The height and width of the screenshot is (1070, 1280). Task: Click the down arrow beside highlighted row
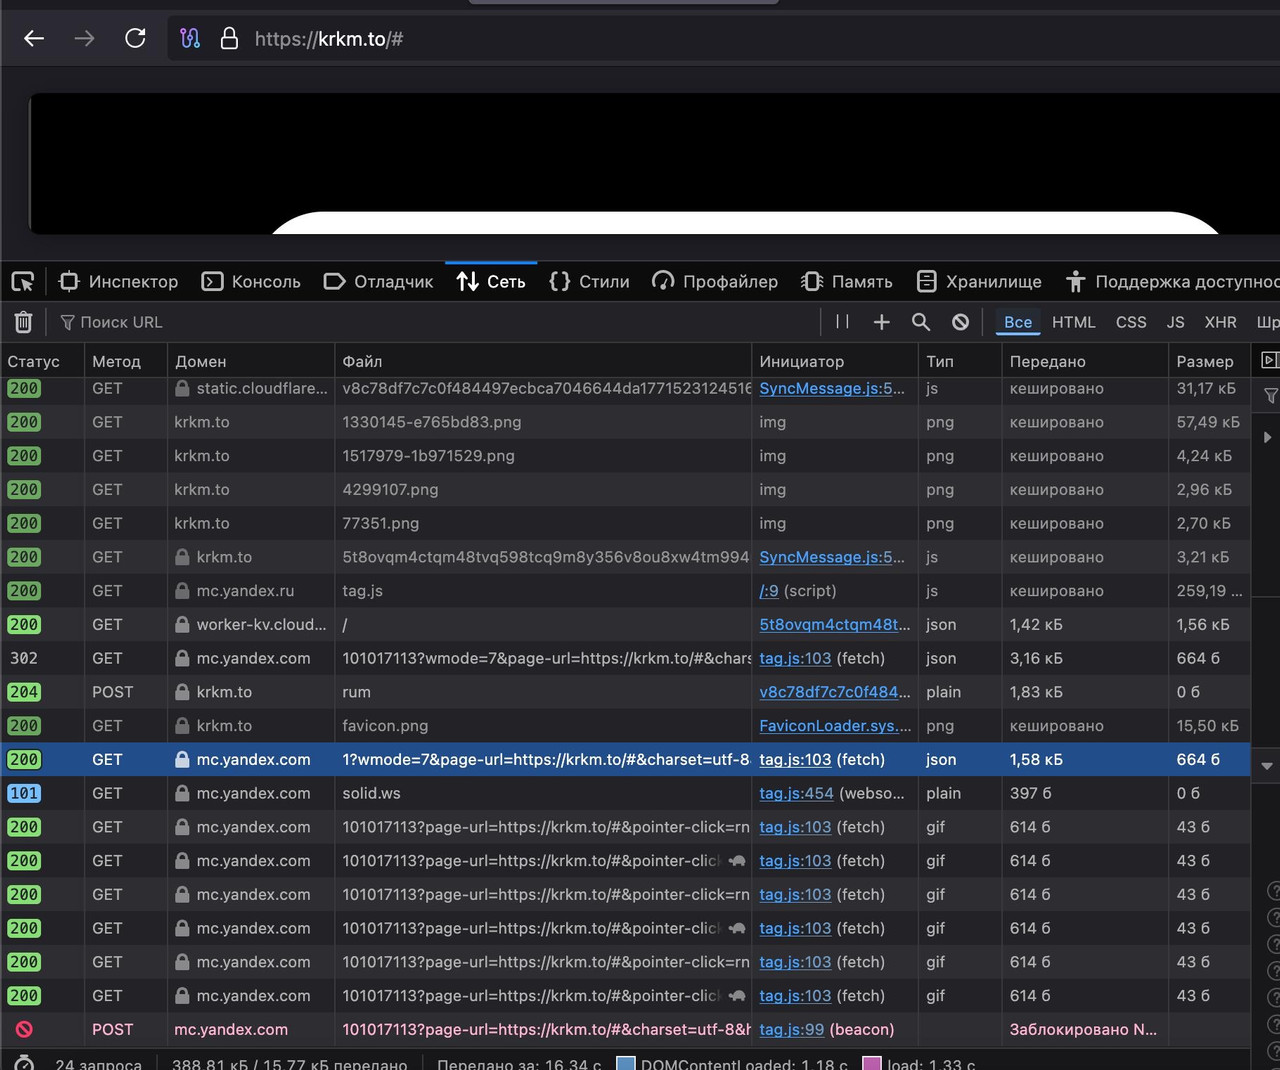click(1267, 766)
